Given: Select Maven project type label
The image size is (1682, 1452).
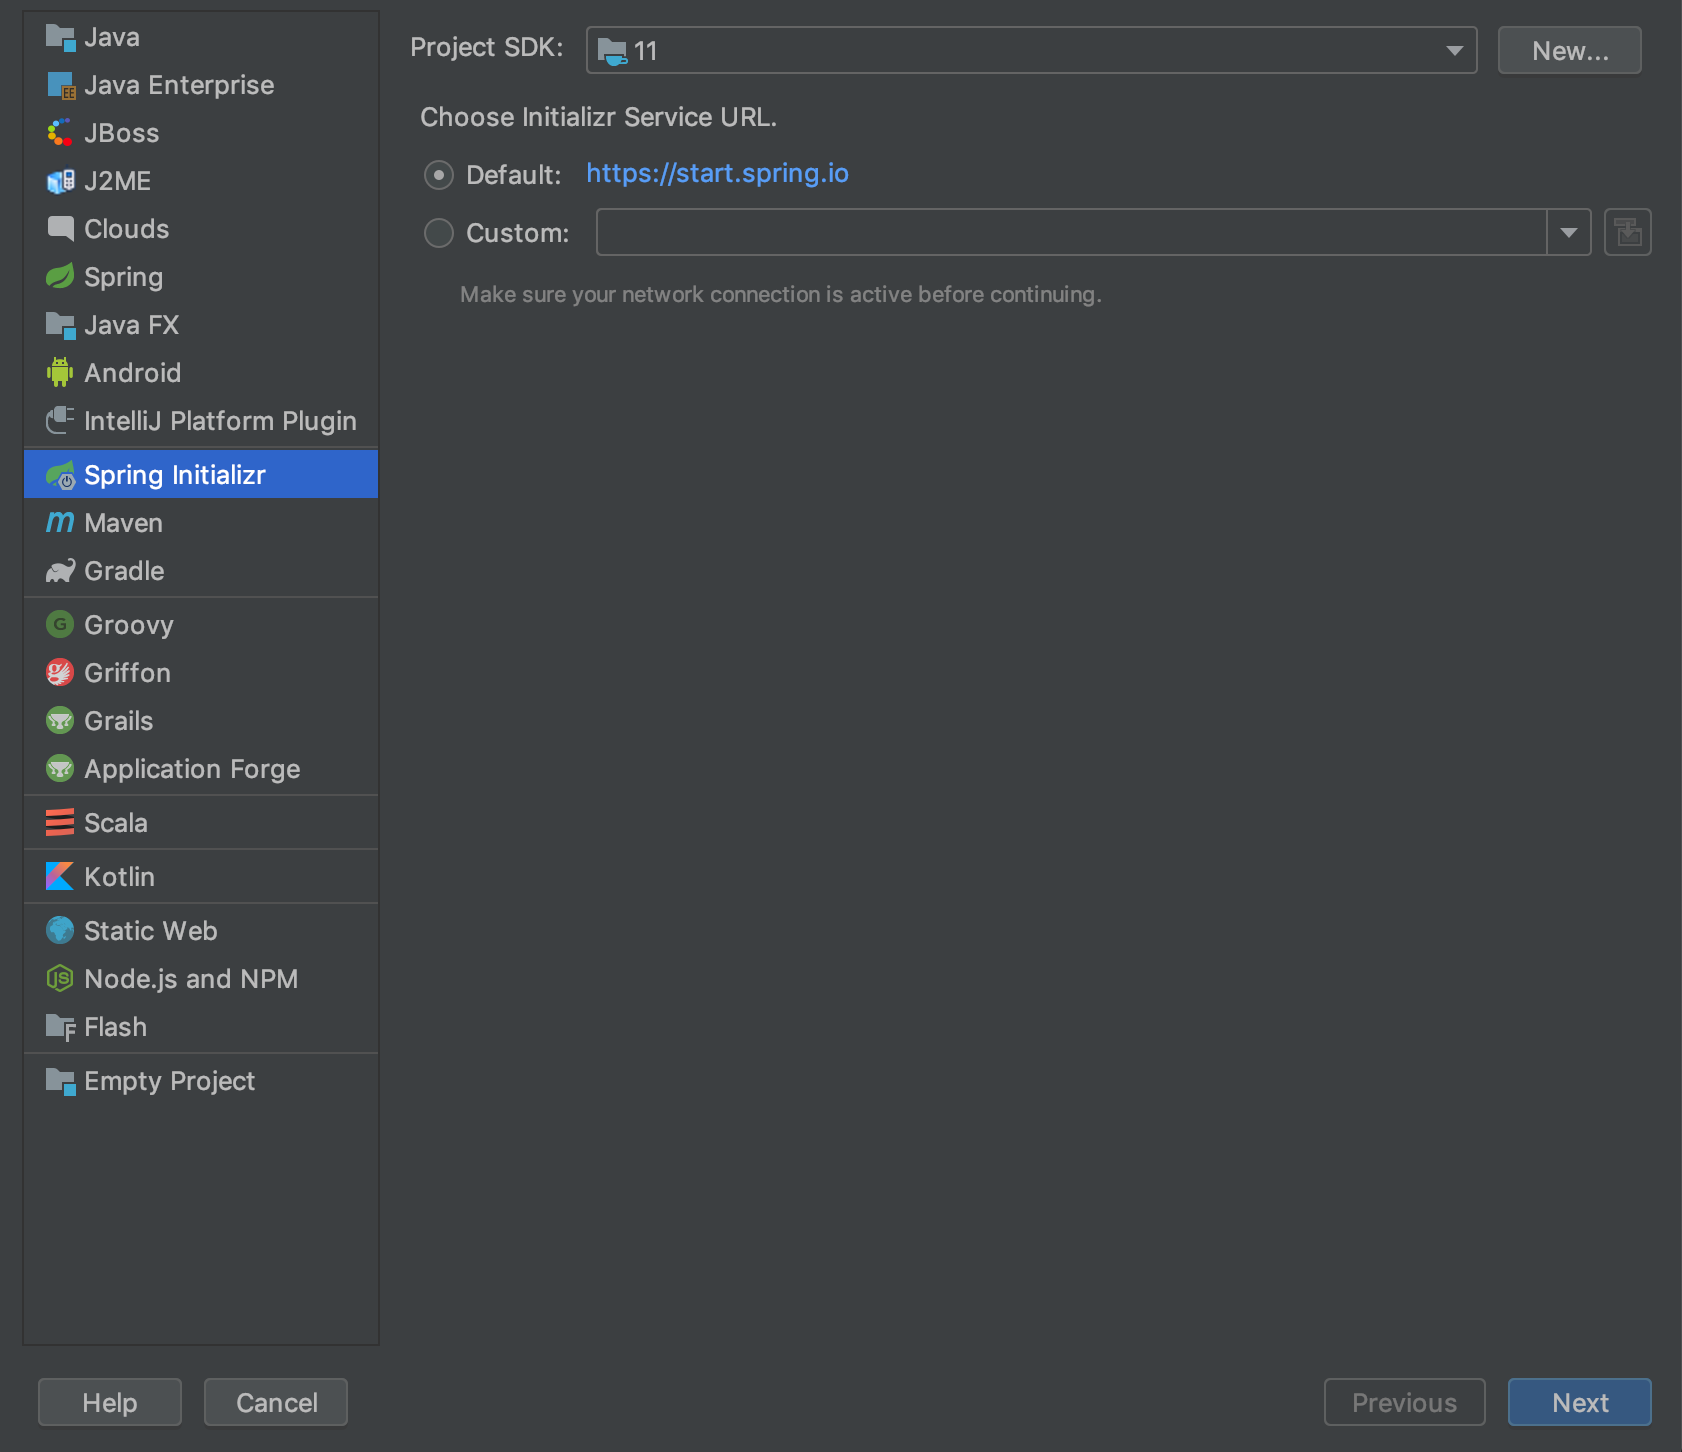Looking at the screenshot, I should [x=123, y=523].
